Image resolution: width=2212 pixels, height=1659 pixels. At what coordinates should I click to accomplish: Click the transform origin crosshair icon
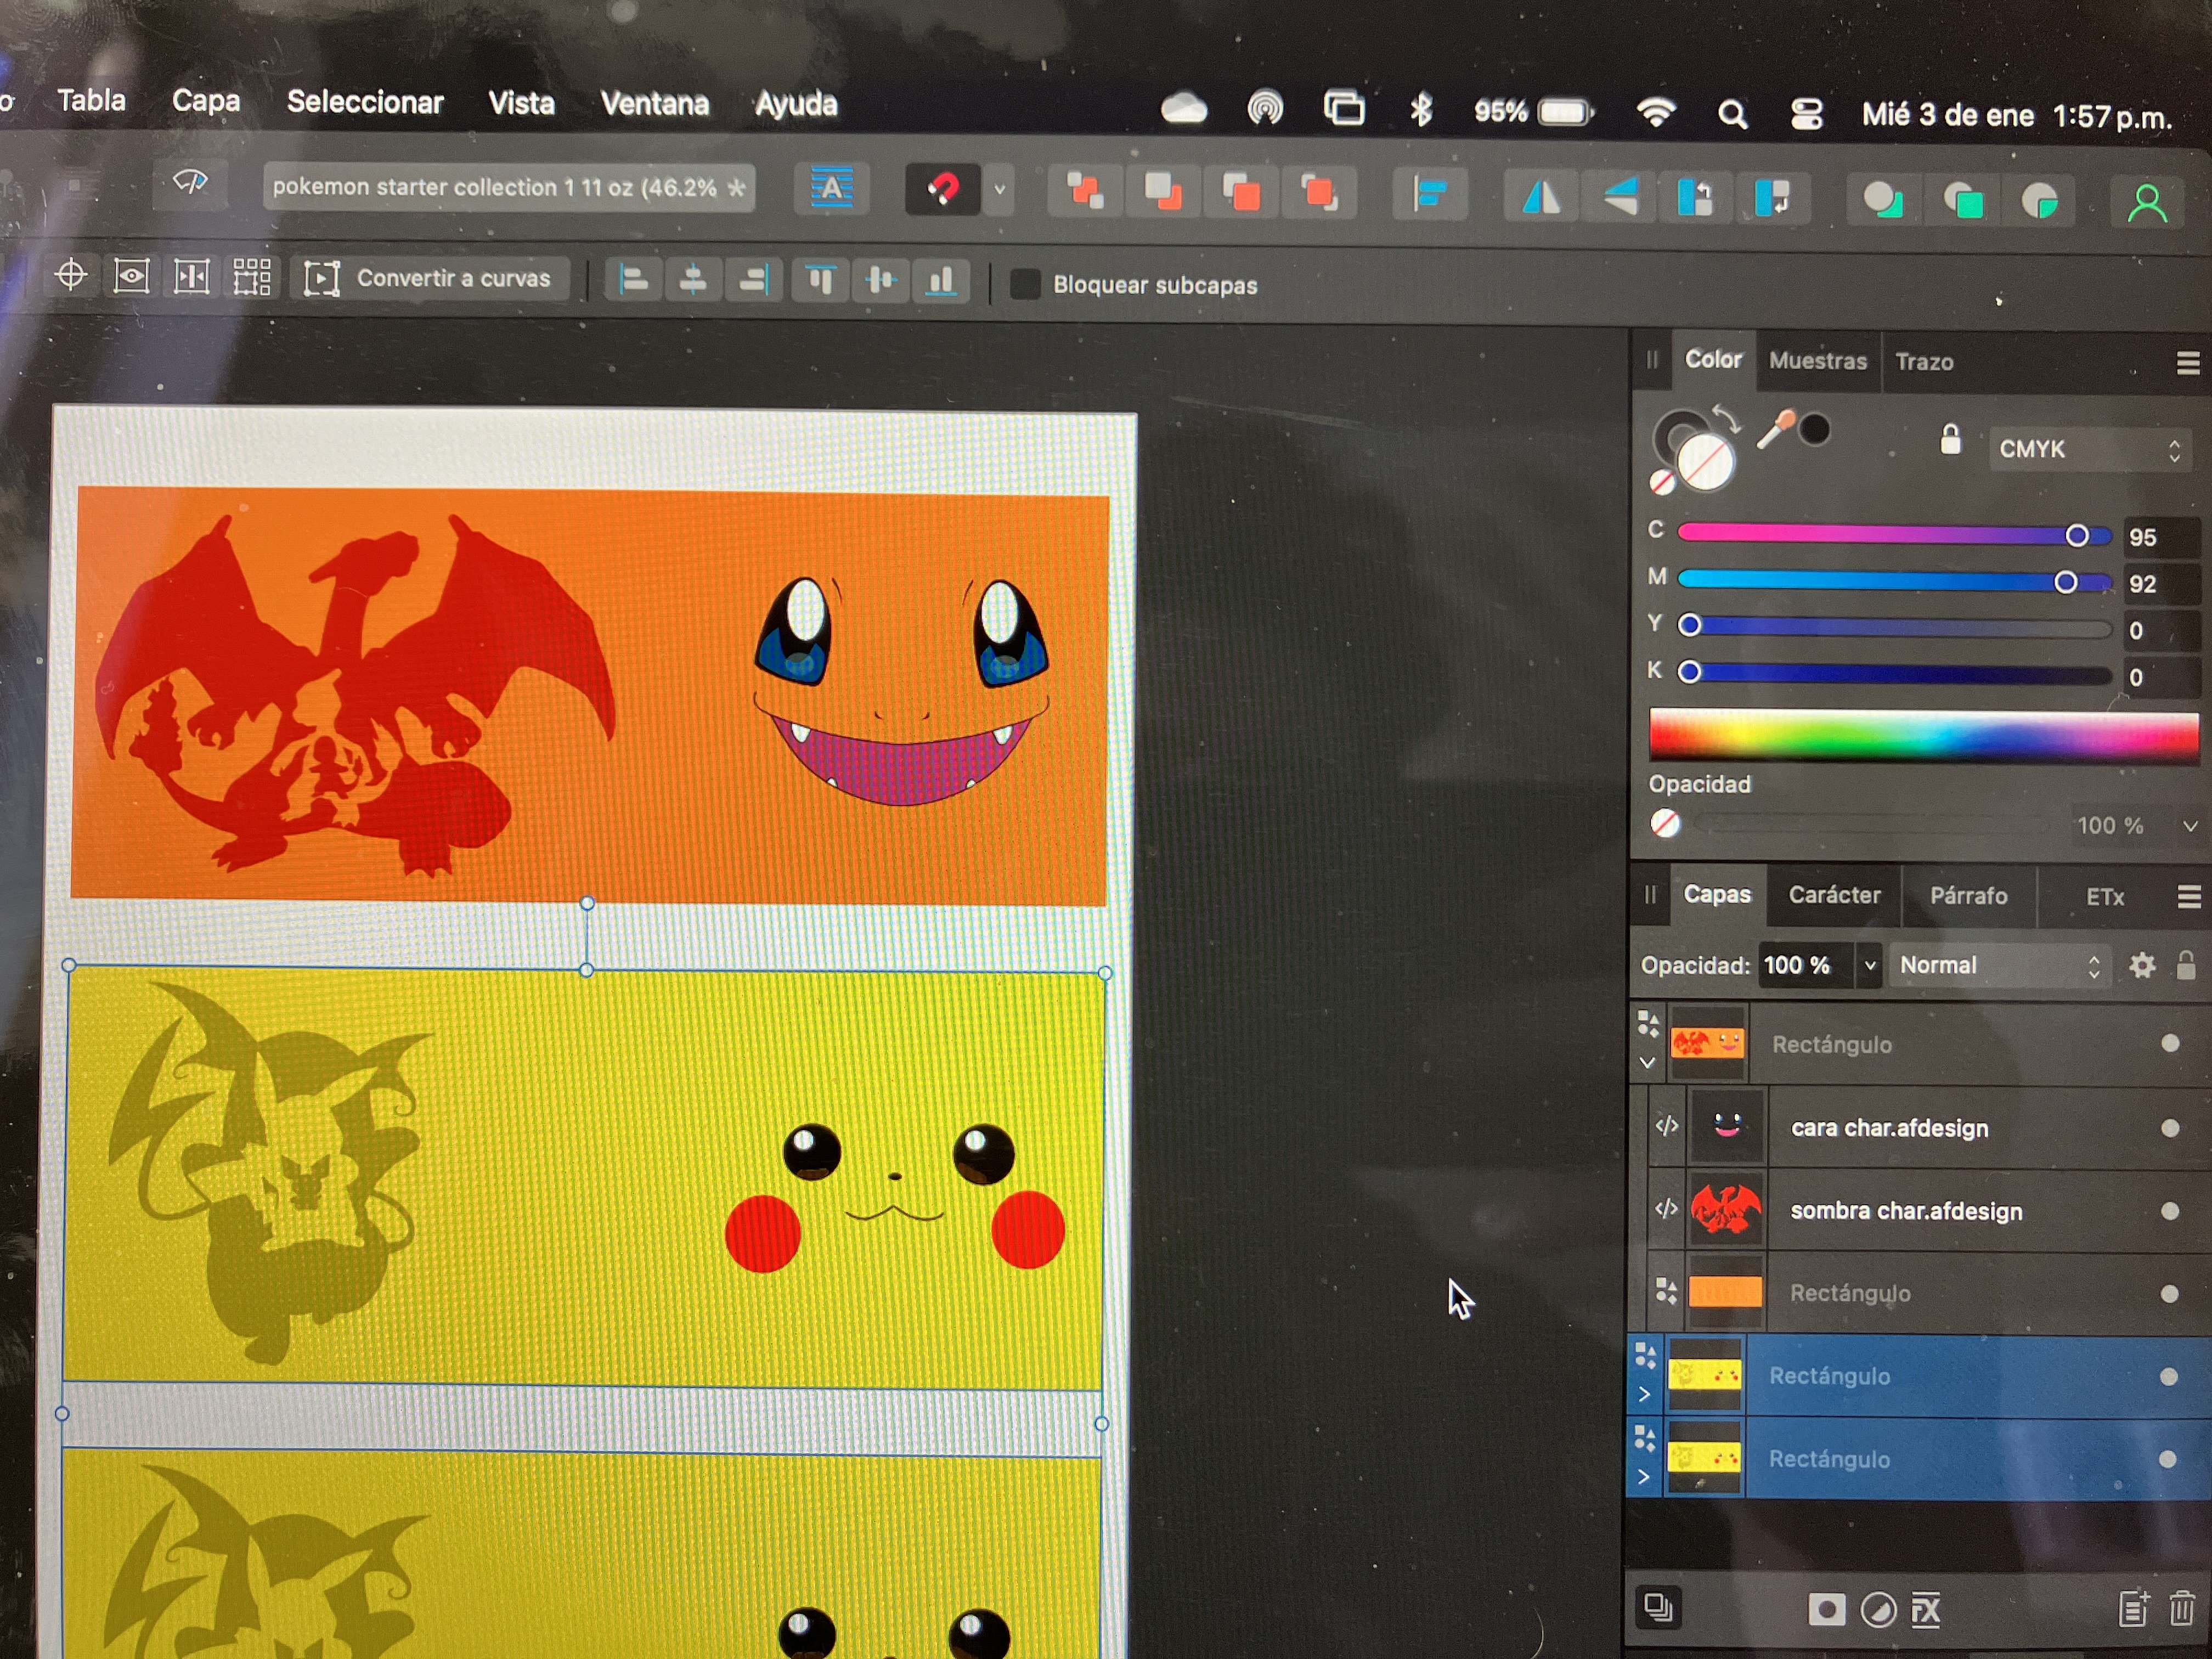[x=71, y=274]
